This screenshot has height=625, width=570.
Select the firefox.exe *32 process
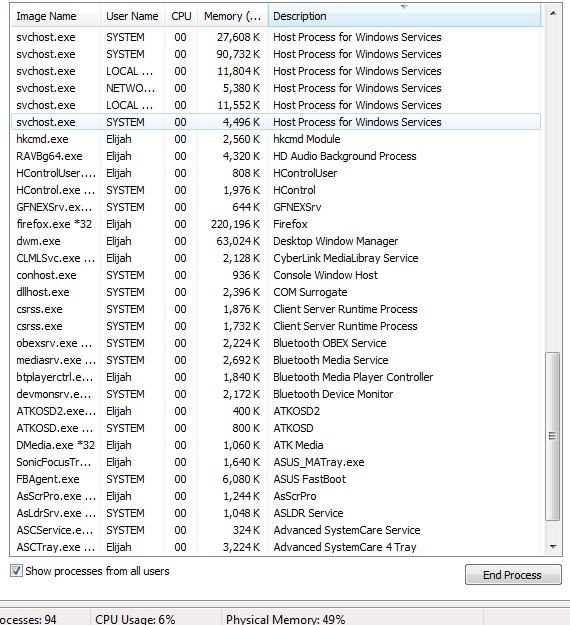[x=276, y=224]
